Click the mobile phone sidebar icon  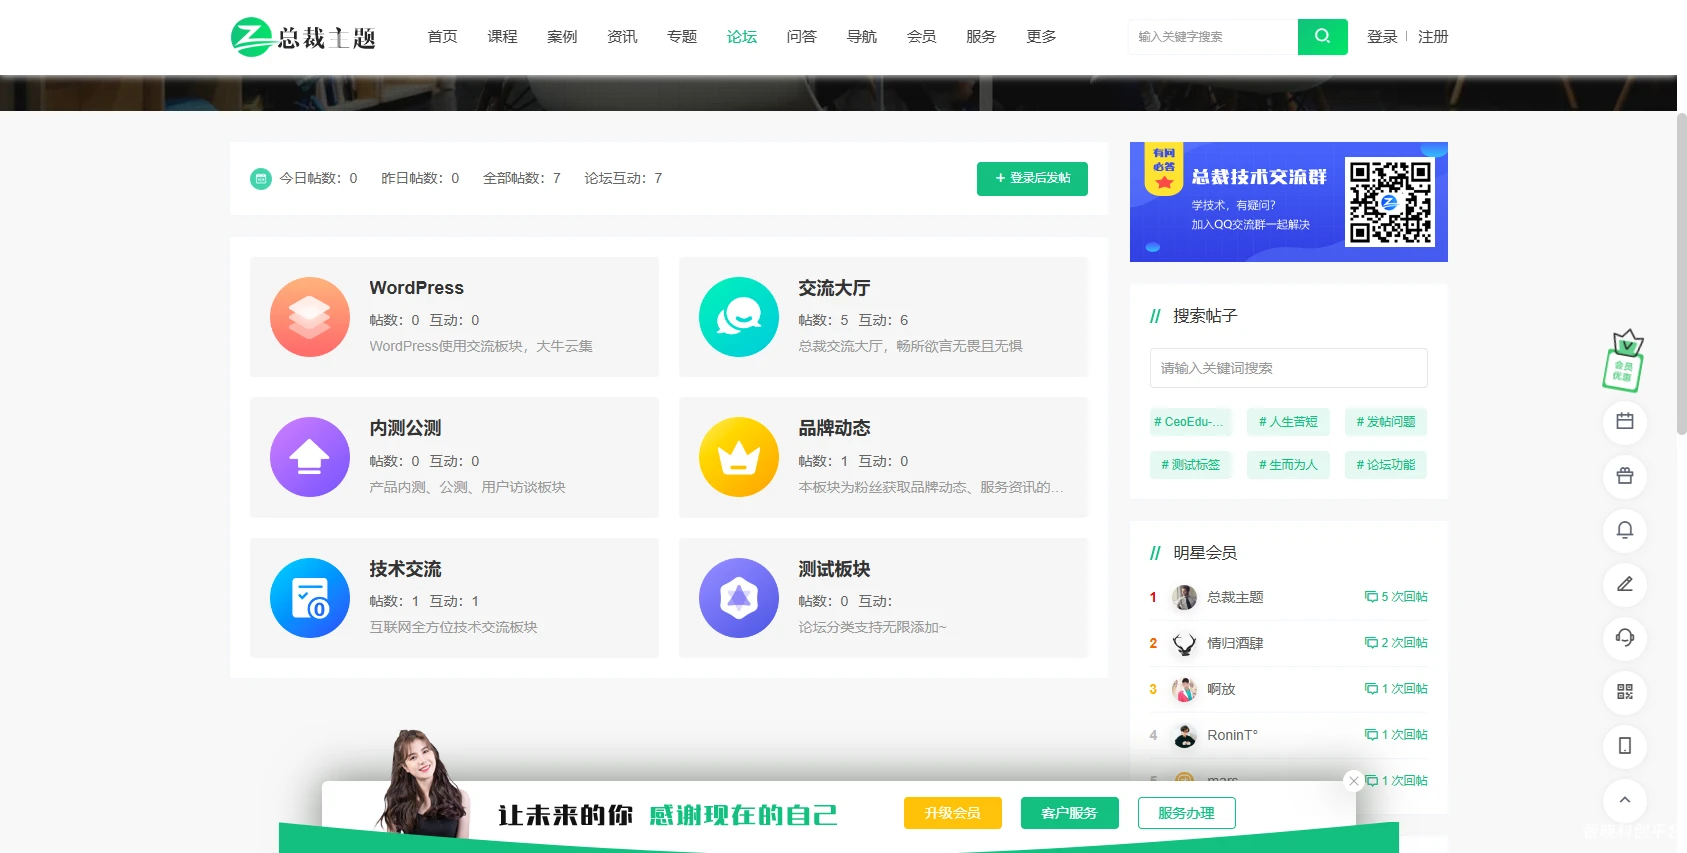point(1625,746)
